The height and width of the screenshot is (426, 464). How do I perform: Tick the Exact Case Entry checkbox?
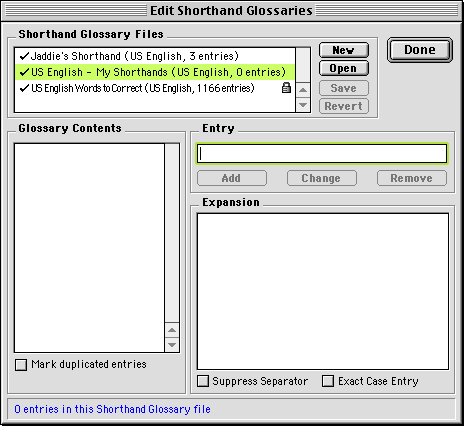(328, 381)
